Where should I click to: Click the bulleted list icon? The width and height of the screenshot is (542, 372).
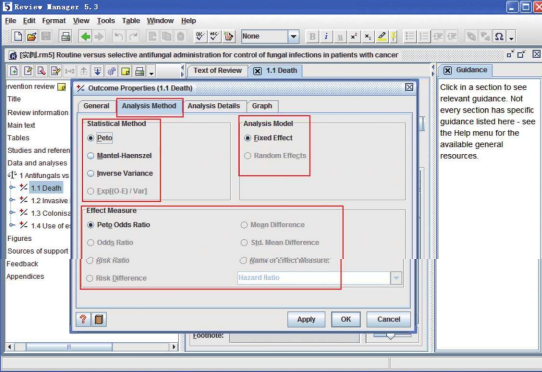pyautogui.click(x=410, y=36)
